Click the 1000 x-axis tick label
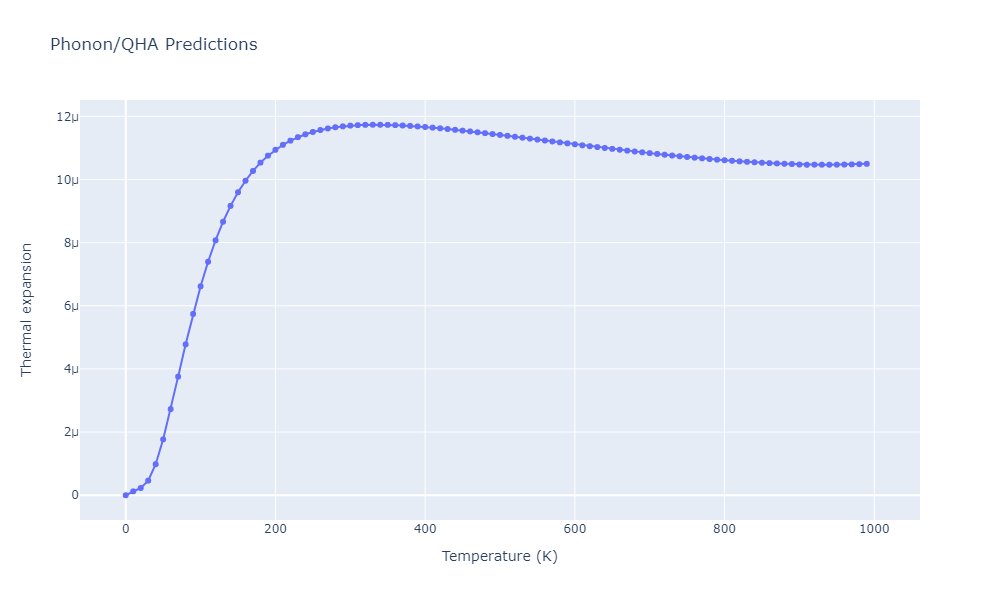The height and width of the screenshot is (600, 1000). click(x=874, y=529)
